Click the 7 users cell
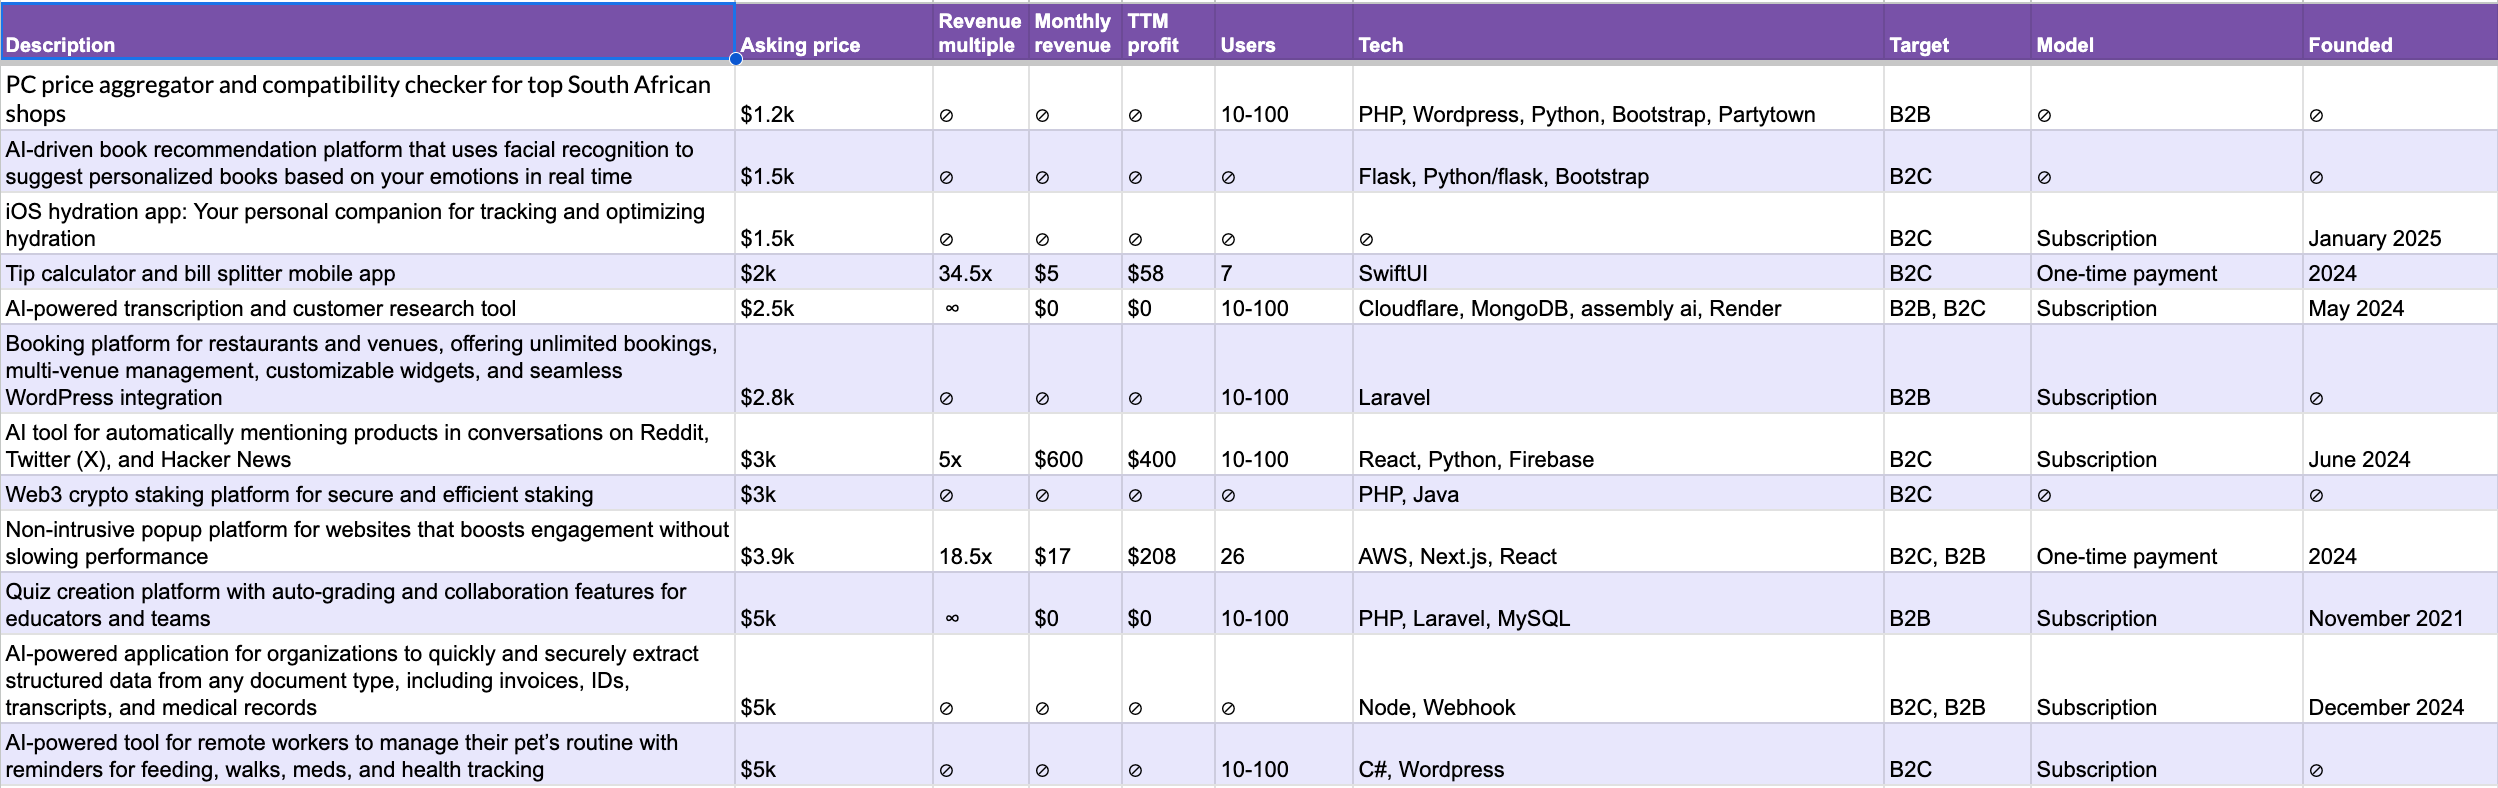Viewport: 2498px width, 788px height. 1284,273
